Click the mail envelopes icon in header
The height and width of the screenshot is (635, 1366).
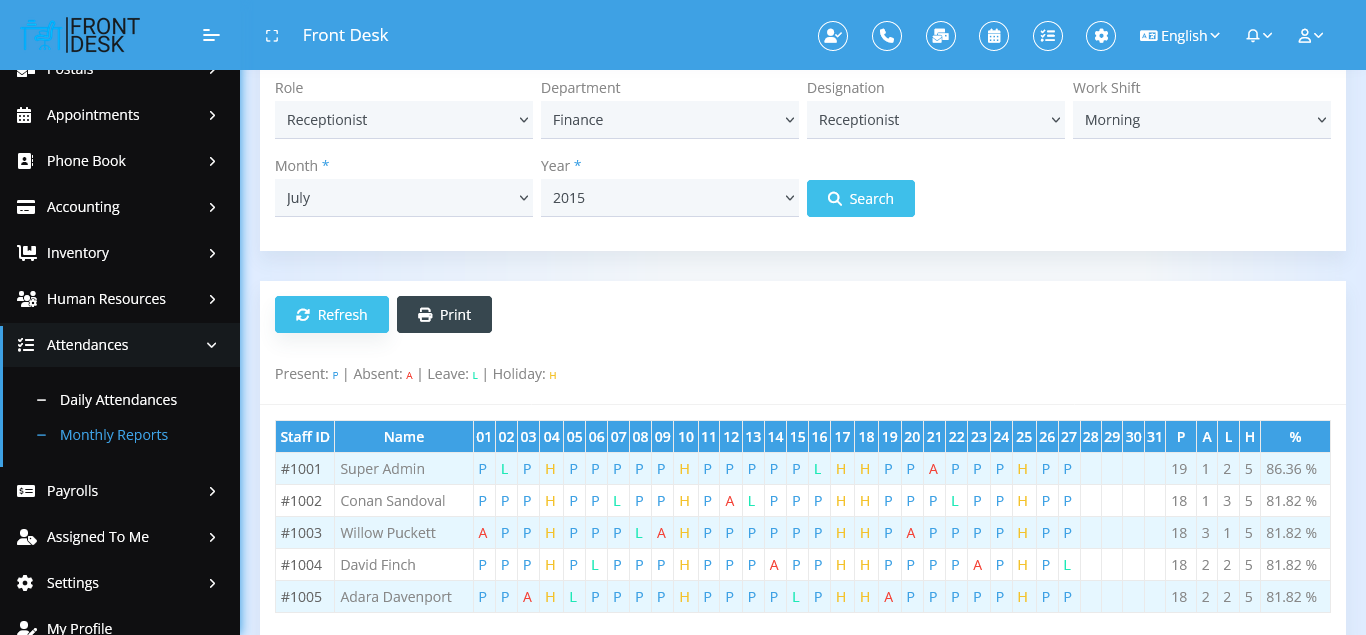[x=940, y=36]
